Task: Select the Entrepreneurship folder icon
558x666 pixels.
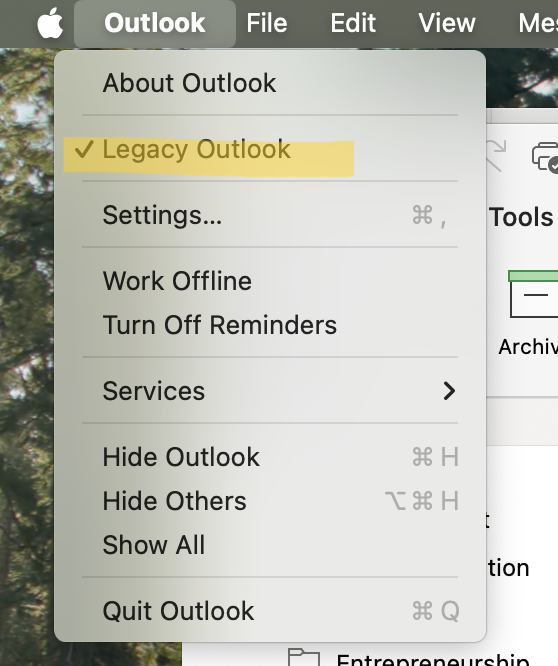Action: 303,657
